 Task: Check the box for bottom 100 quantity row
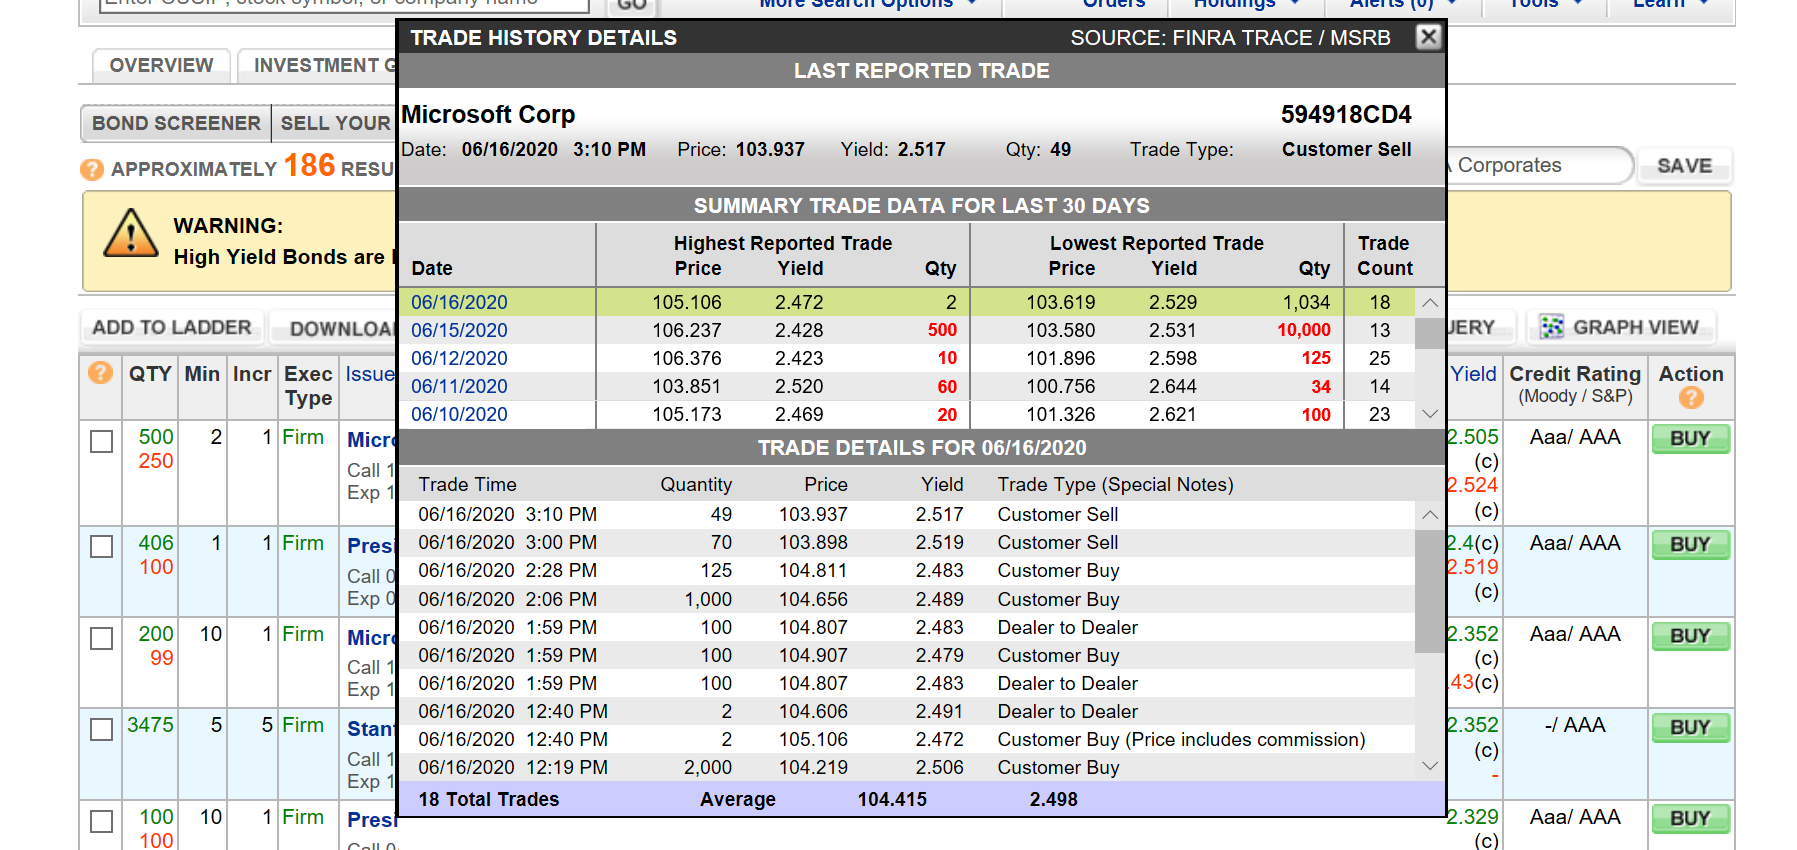tap(101, 821)
